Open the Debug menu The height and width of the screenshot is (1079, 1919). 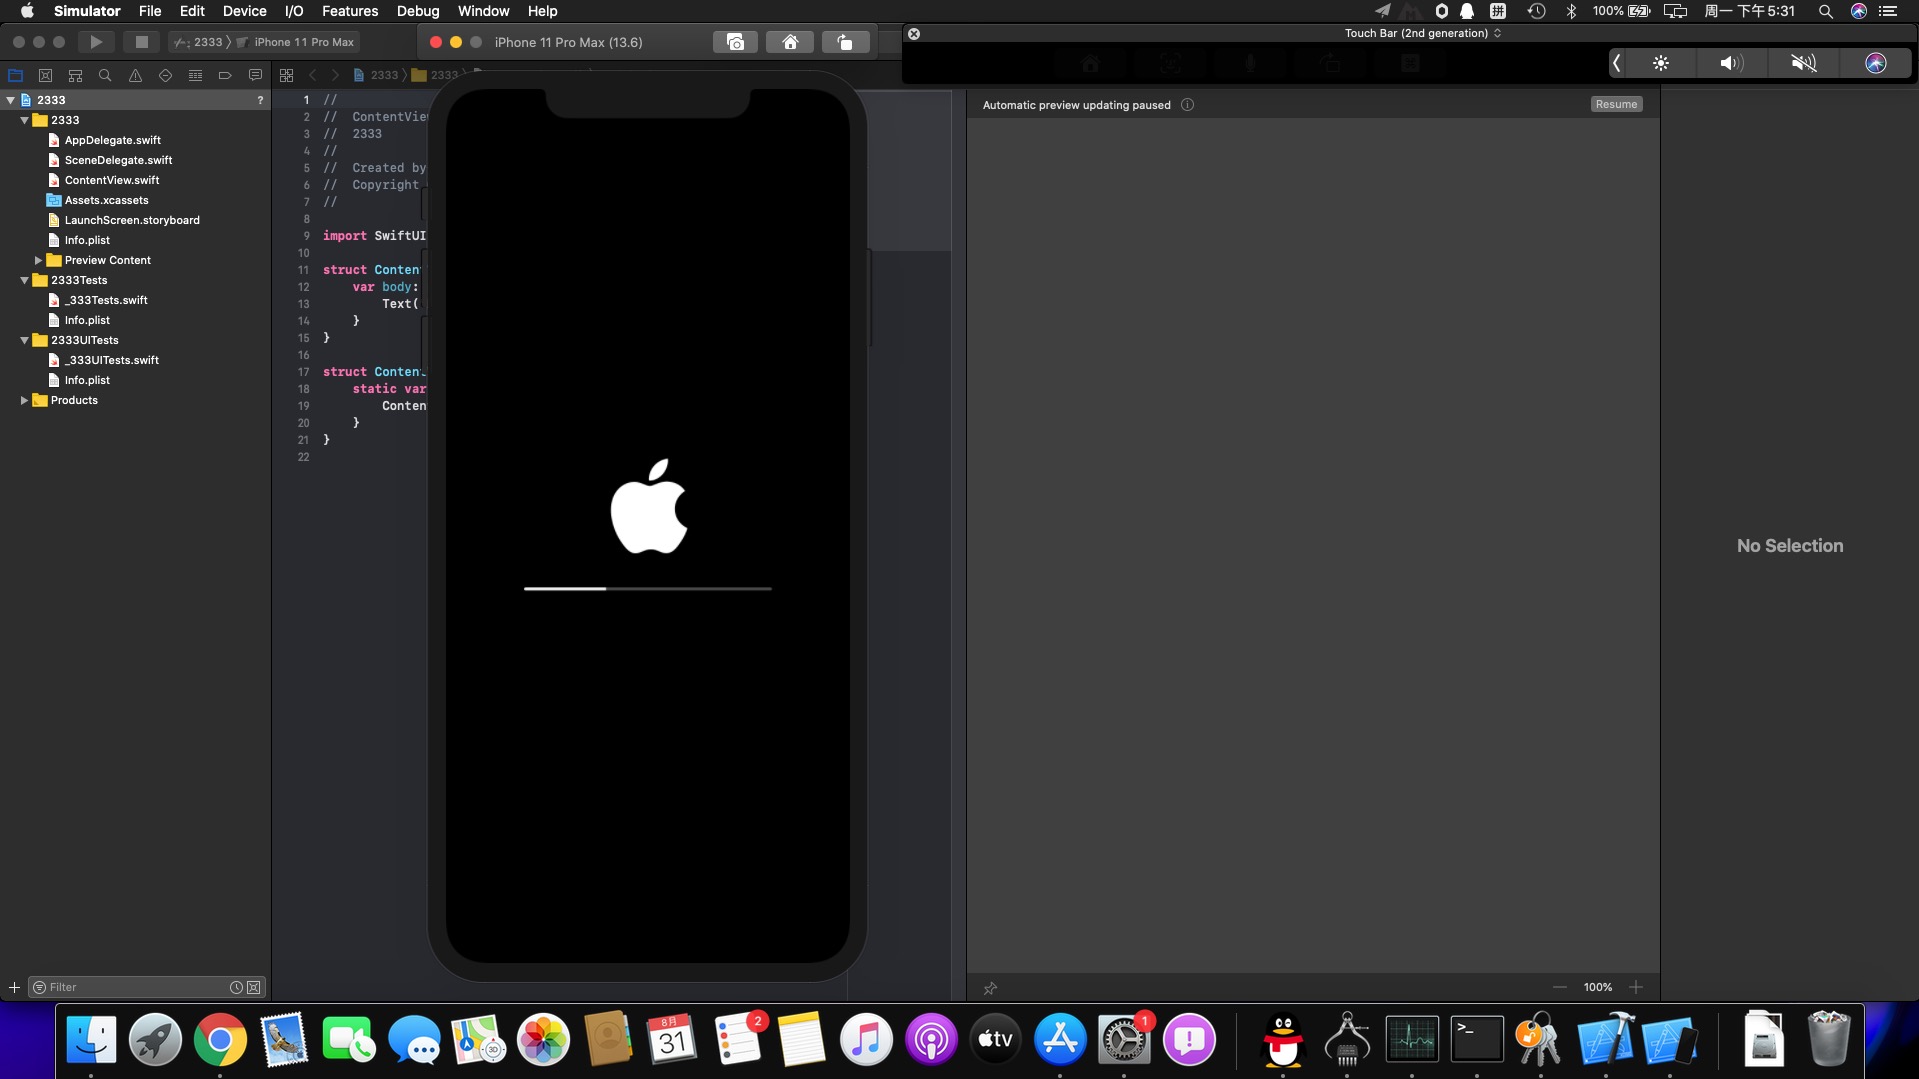click(x=418, y=11)
